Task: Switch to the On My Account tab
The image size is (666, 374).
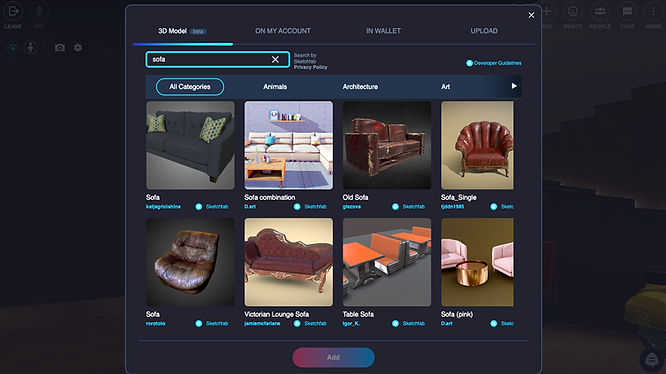Action: (283, 31)
